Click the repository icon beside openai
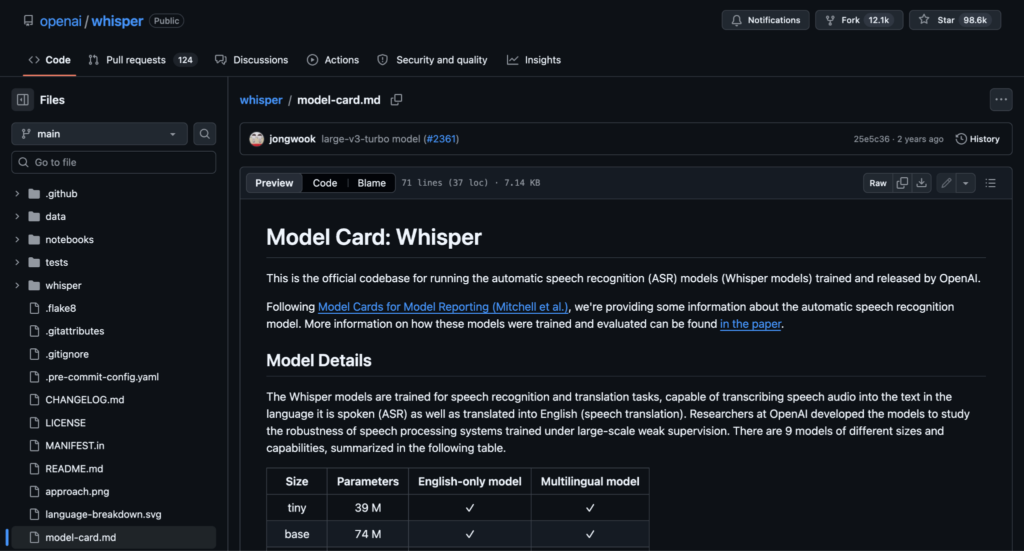Viewport: 1024px width, 551px height. tap(28, 21)
